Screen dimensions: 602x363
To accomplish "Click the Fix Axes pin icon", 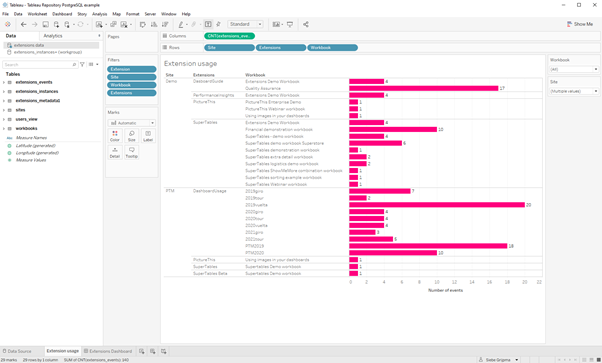I will [218, 24].
